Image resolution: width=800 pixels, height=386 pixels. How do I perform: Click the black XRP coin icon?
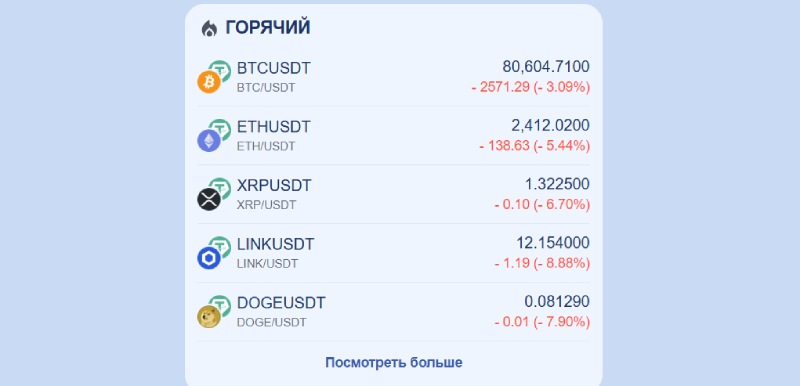(209, 199)
